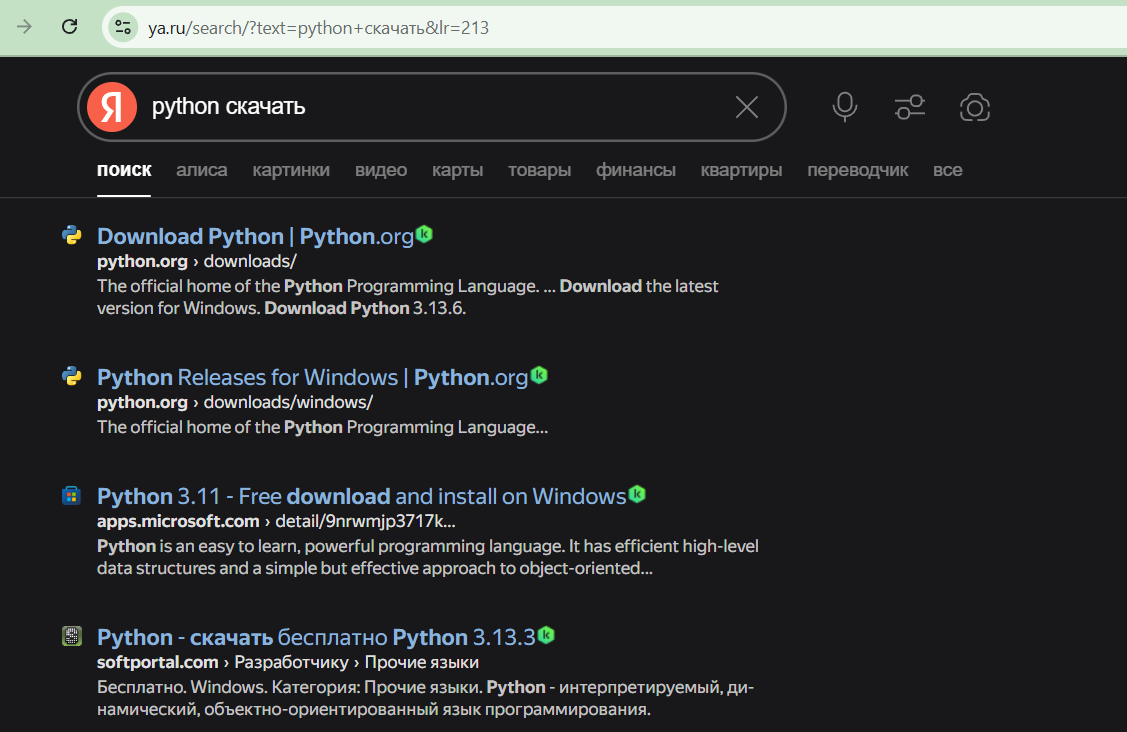Go to the финансы tab
The image size is (1127, 732).
click(636, 170)
